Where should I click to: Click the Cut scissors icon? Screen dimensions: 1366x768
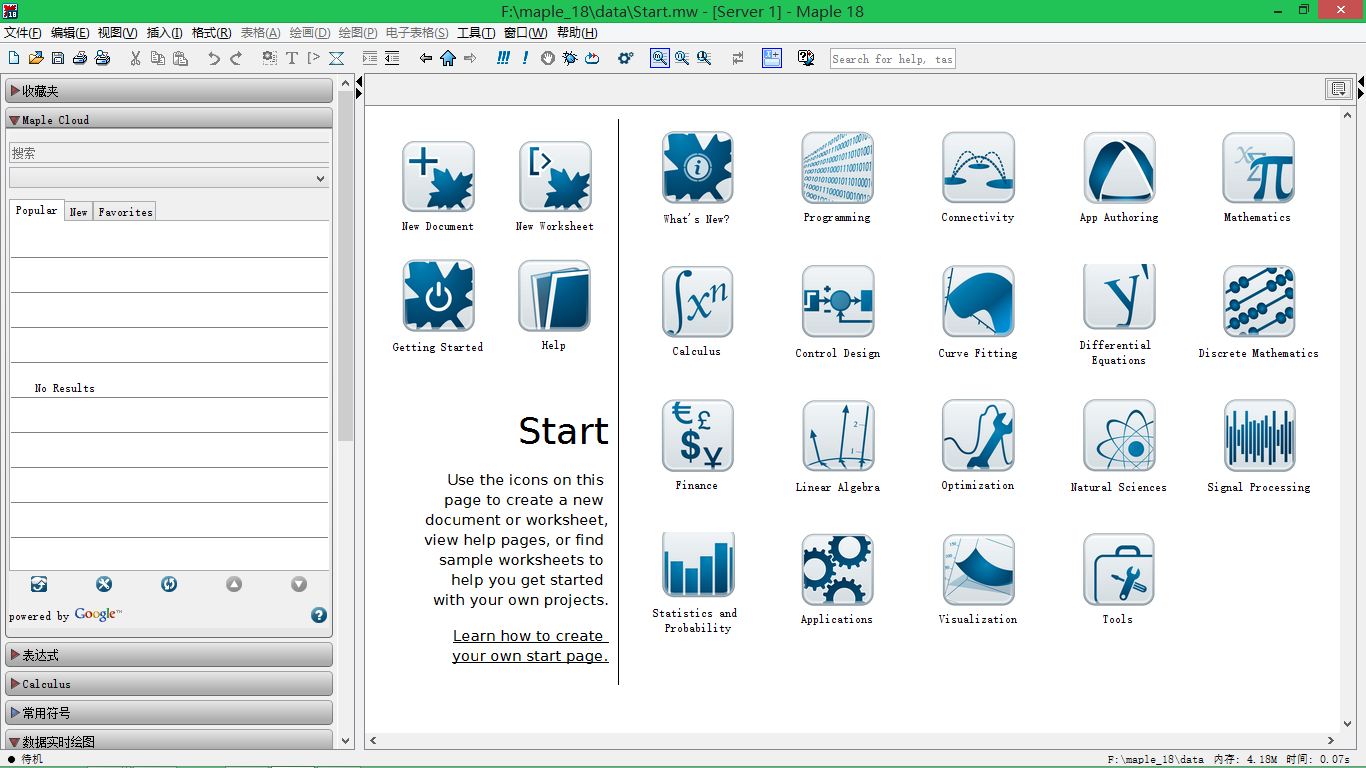point(136,59)
